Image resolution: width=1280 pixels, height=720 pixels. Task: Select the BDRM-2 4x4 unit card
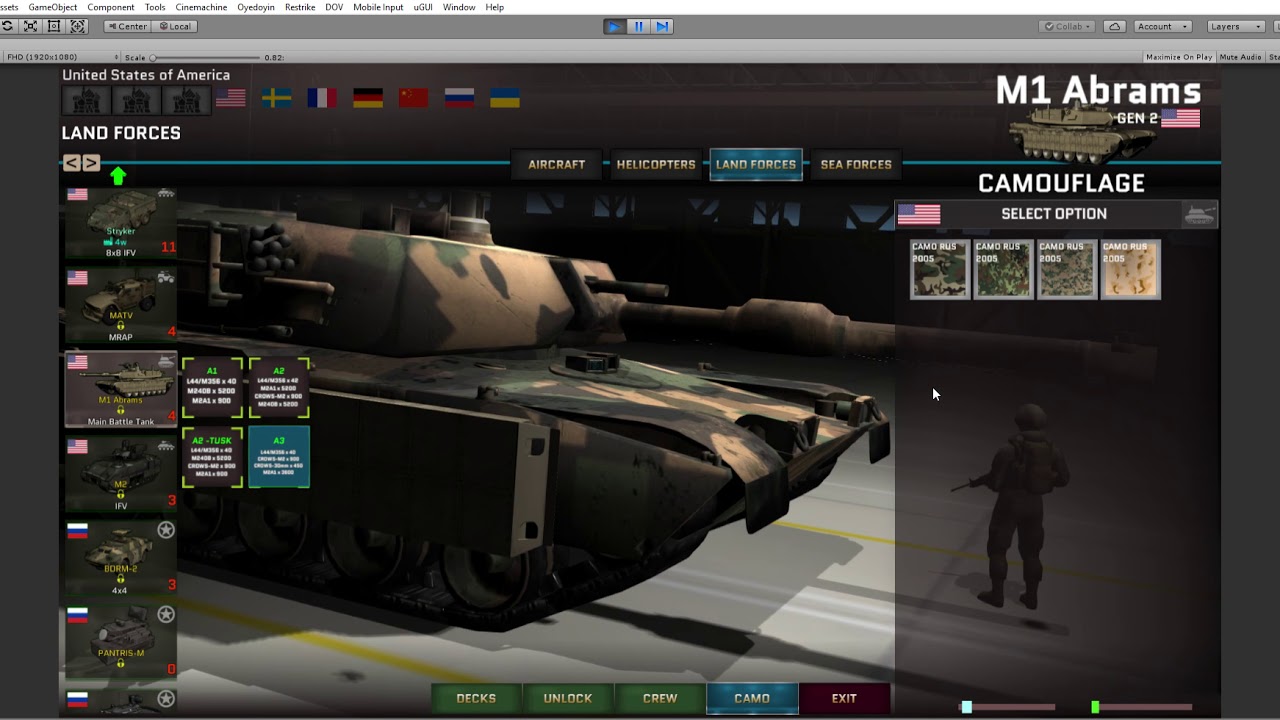121,558
